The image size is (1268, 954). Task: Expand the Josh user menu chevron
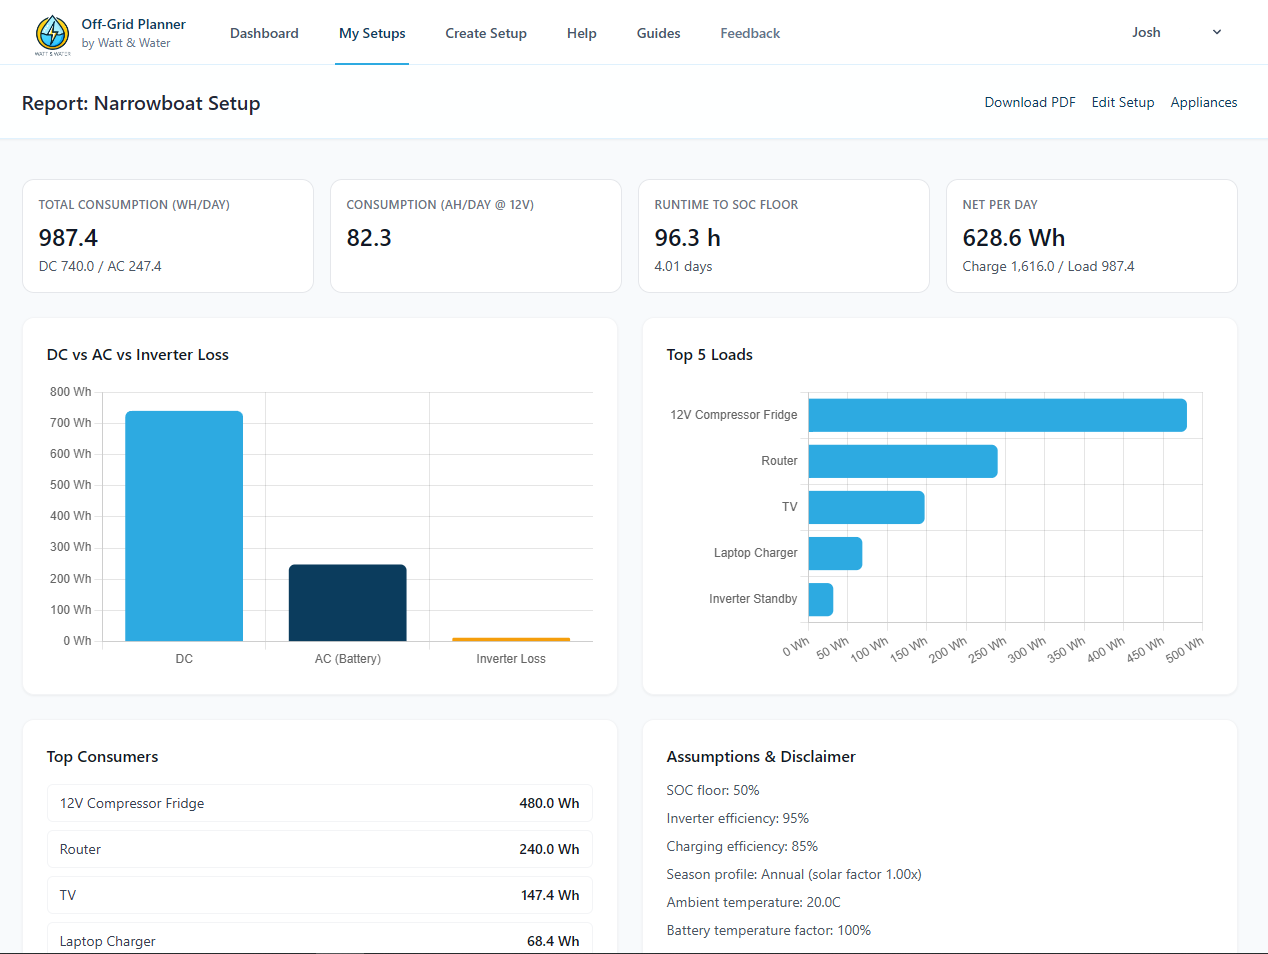pyautogui.click(x=1216, y=32)
